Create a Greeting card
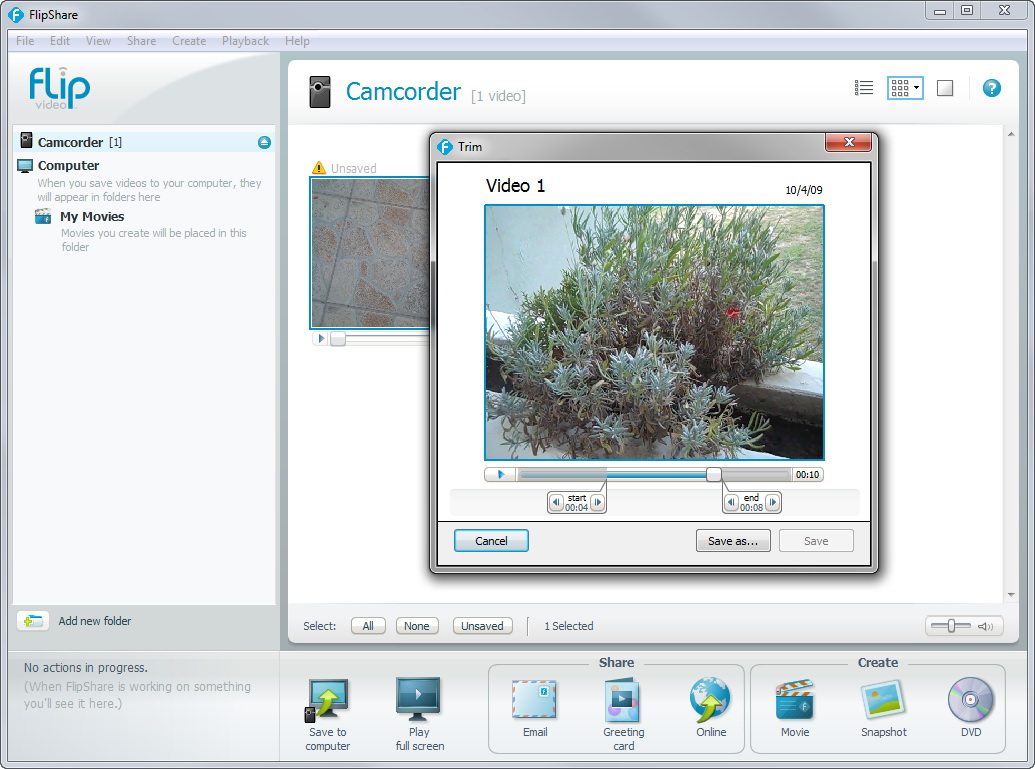This screenshot has height=769, width=1035. (x=623, y=702)
